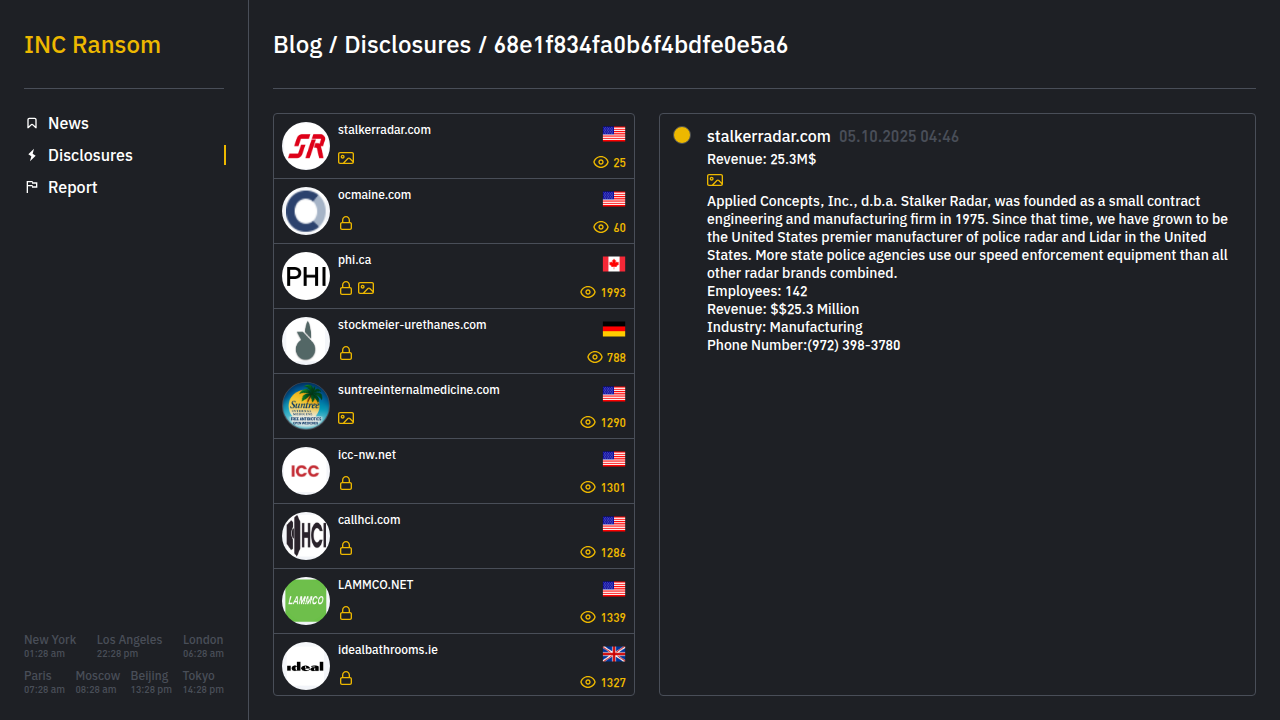Viewport: 1280px width, 720px height.
Task: Click the lock icon under ocmaine.com
Action: (x=346, y=223)
